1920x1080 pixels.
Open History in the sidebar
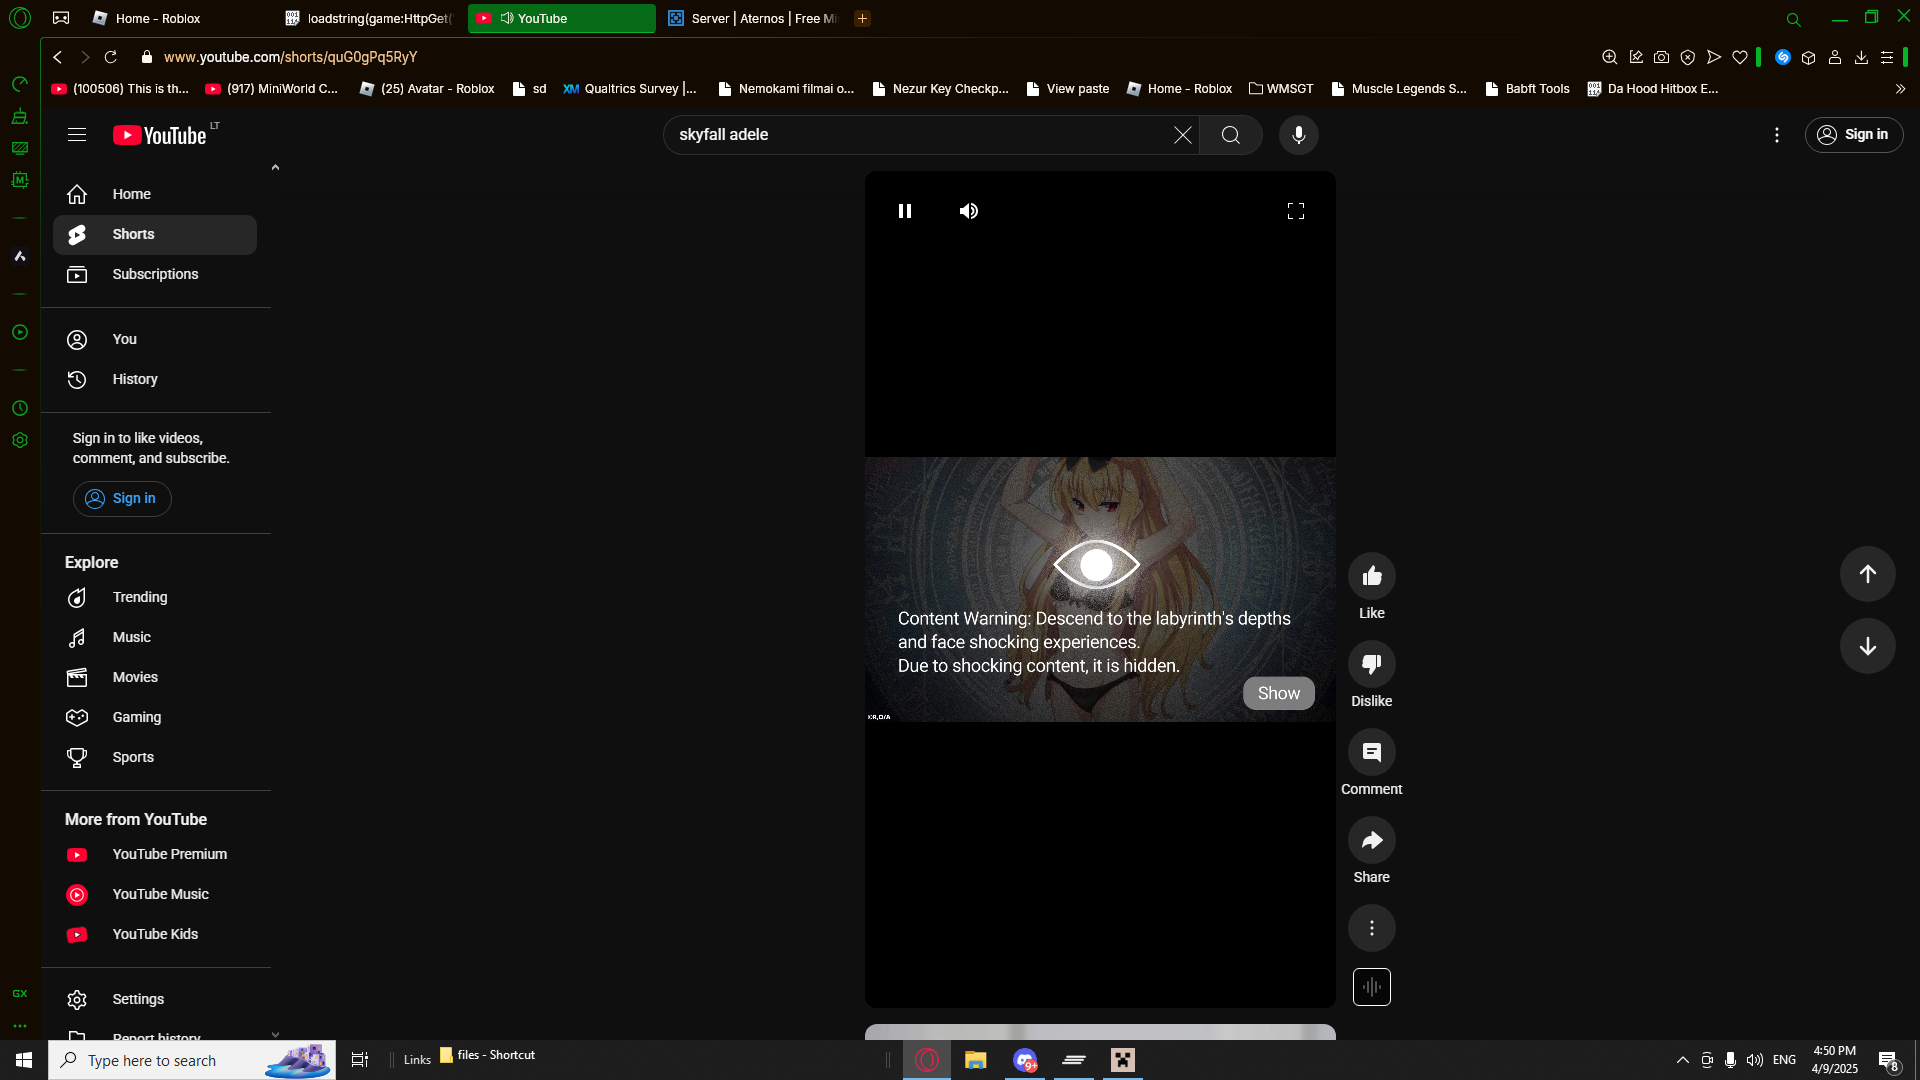155,380
